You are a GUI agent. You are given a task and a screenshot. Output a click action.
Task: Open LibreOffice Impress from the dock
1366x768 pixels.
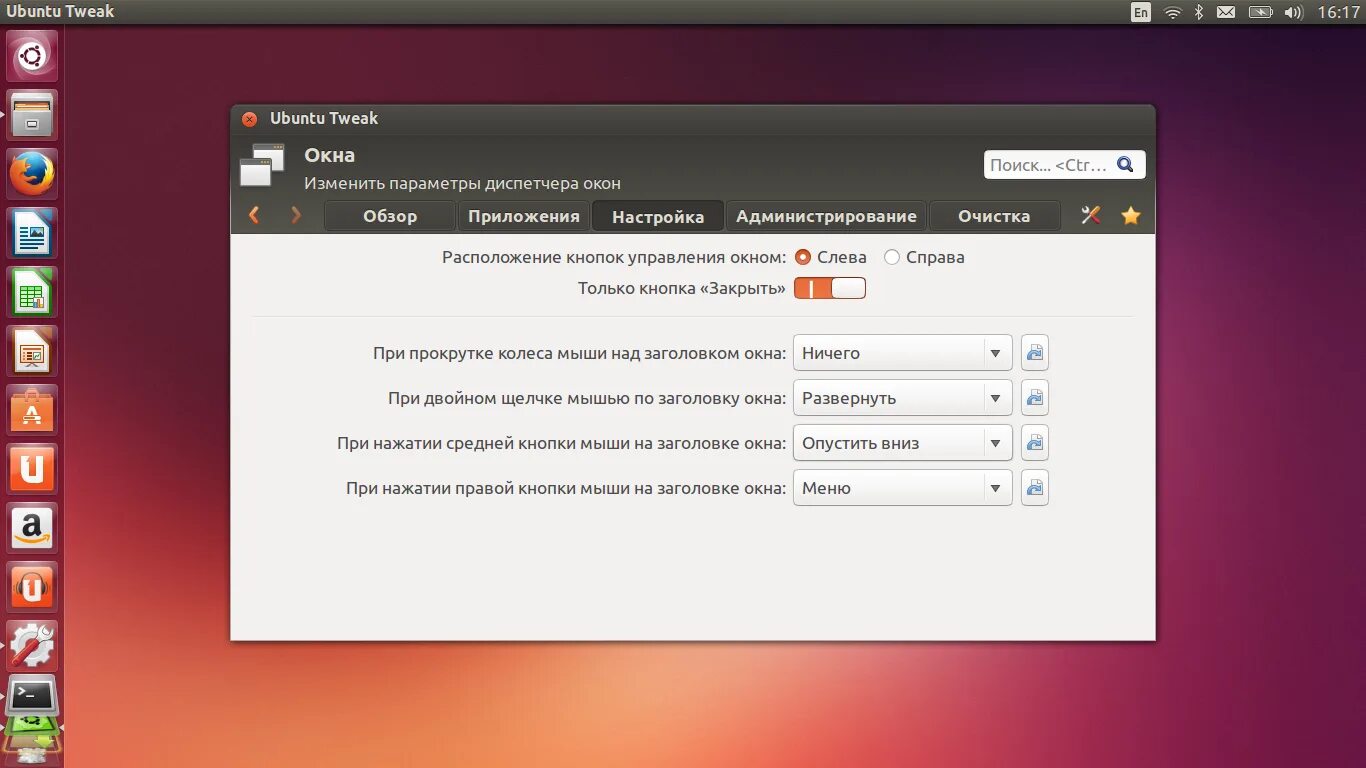click(32, 351)
